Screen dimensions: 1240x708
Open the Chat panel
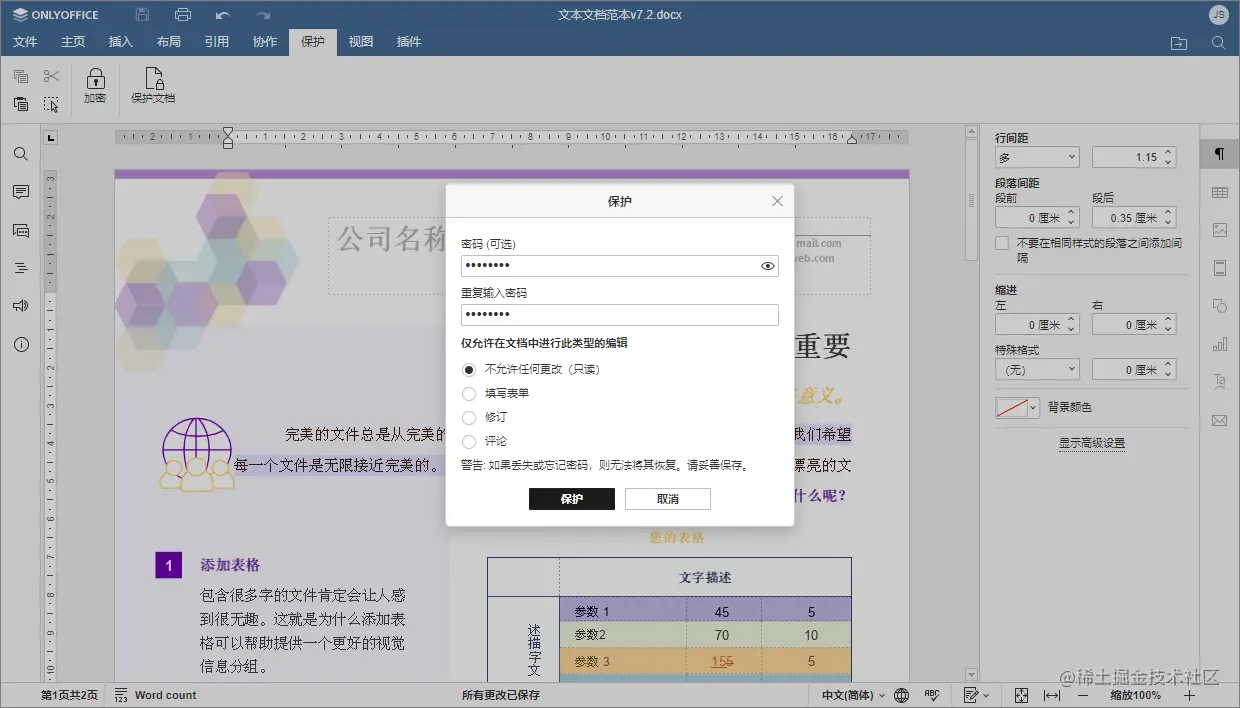point(20,230)
